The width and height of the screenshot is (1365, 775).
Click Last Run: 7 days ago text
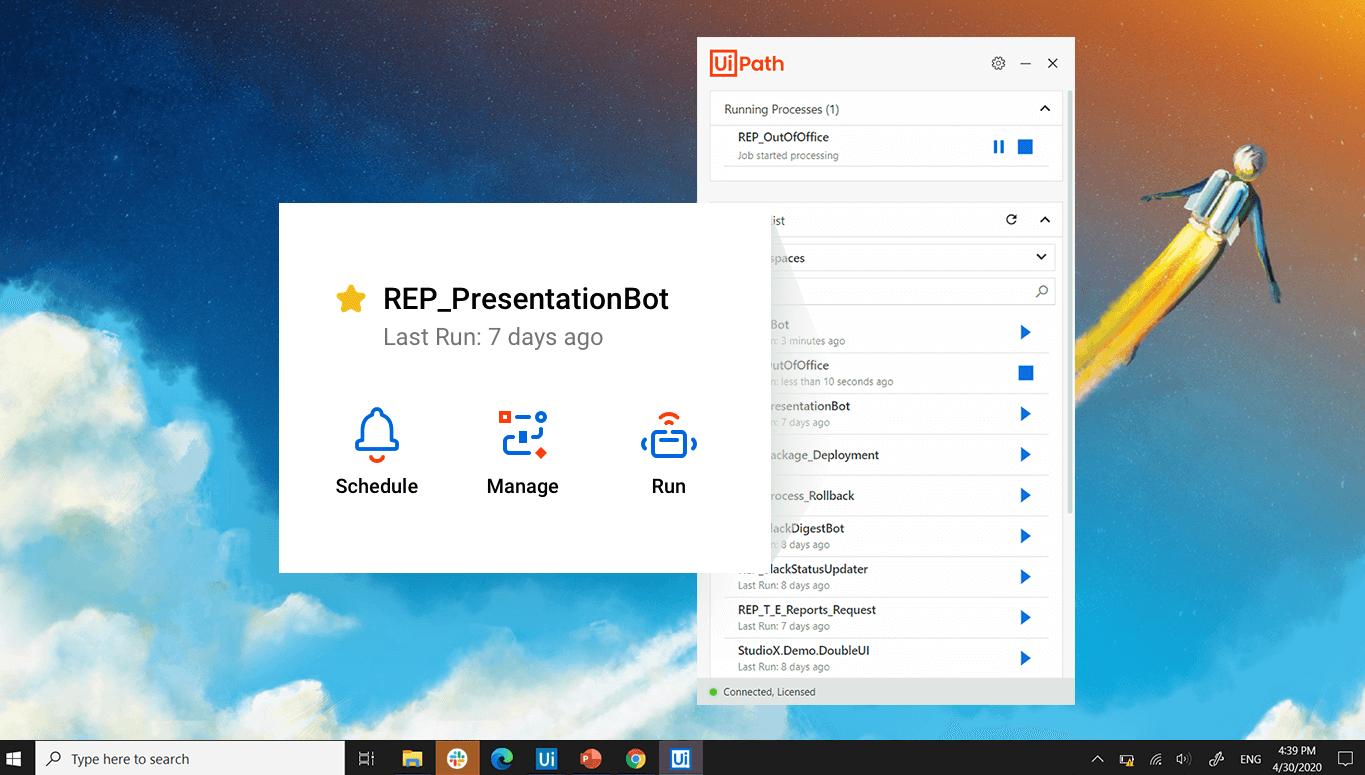[493, 337]
